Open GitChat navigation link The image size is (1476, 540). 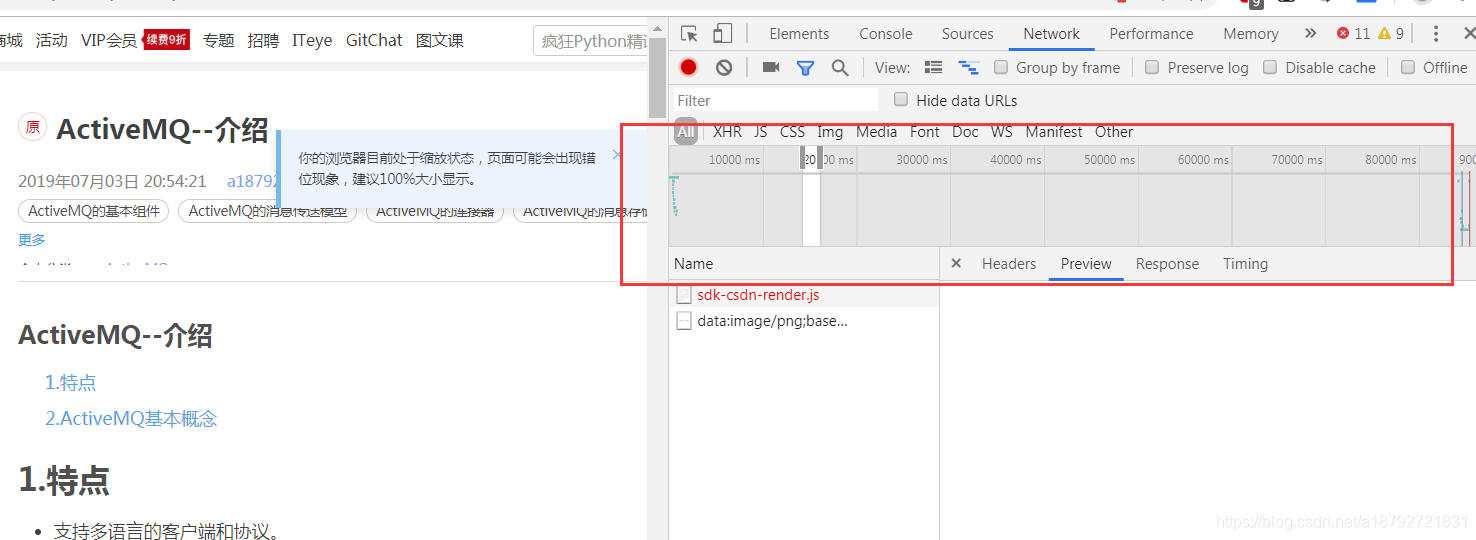(374, 40)
